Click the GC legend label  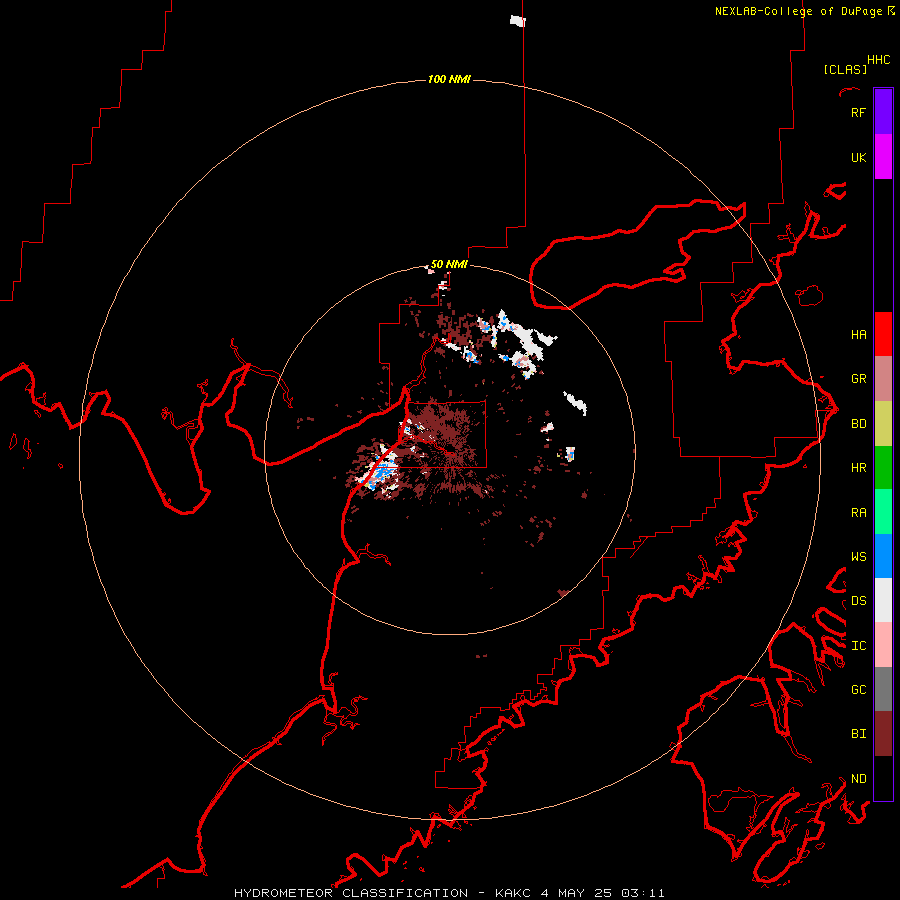tap(858, 689)
